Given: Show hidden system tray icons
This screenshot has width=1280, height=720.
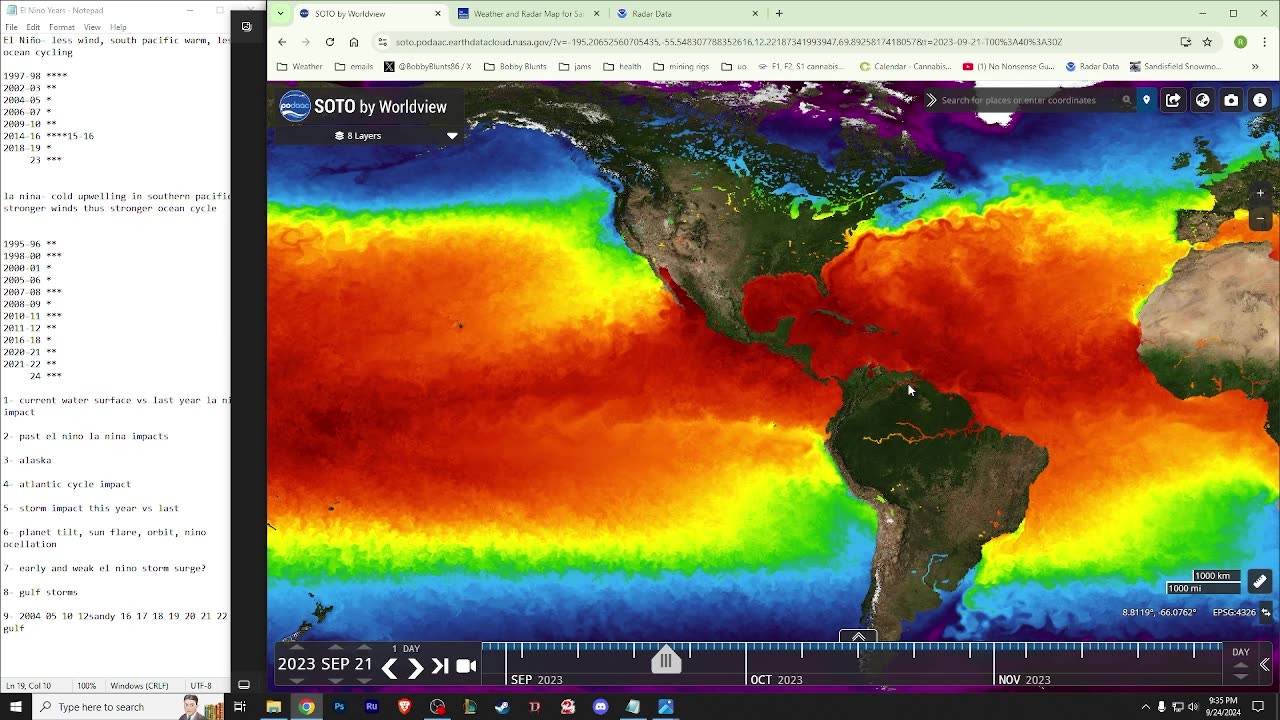Looking at the screenshot, I should pyautogui.click(x=1146, y=707).
